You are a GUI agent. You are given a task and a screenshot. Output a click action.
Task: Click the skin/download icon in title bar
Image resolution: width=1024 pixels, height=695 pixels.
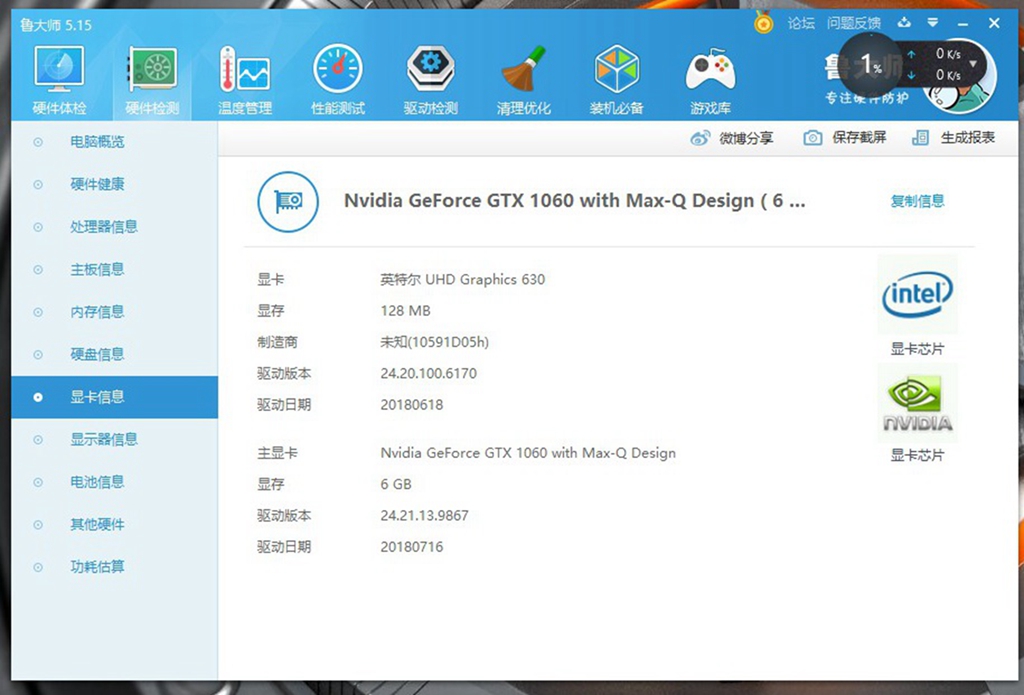(904, 23)
